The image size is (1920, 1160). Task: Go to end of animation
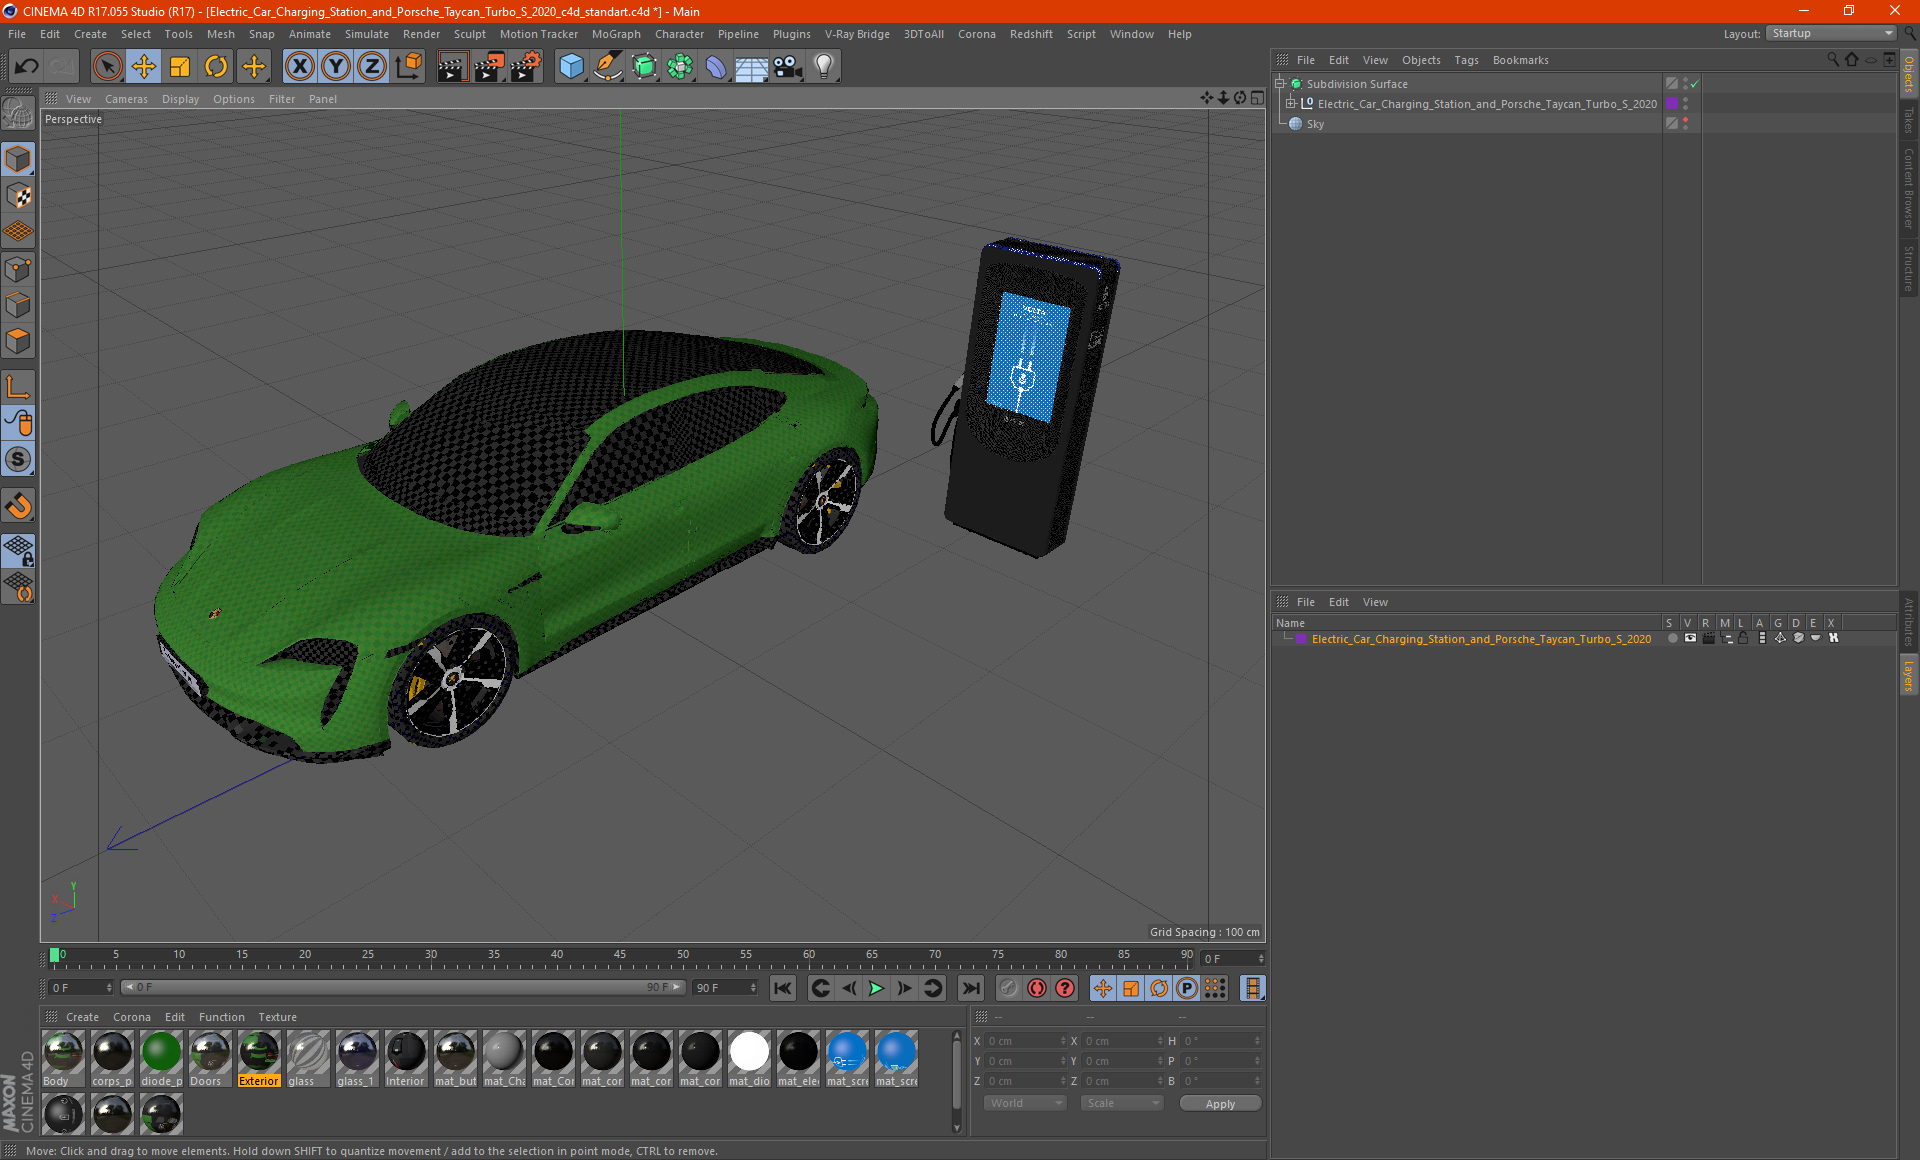(970, 988)
